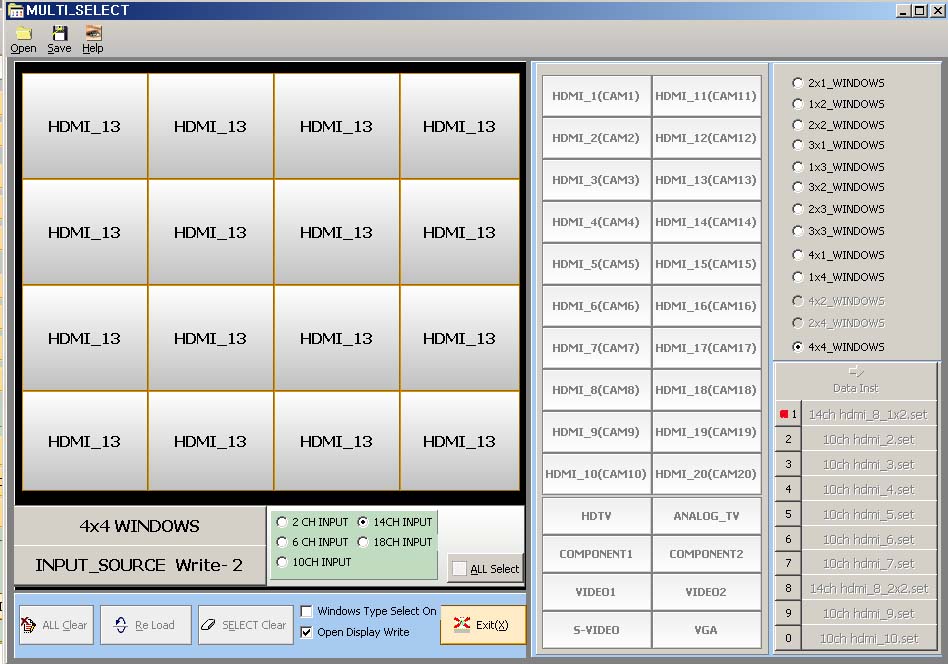Select source HDMI_11(CAM11)

coord(706,96)
